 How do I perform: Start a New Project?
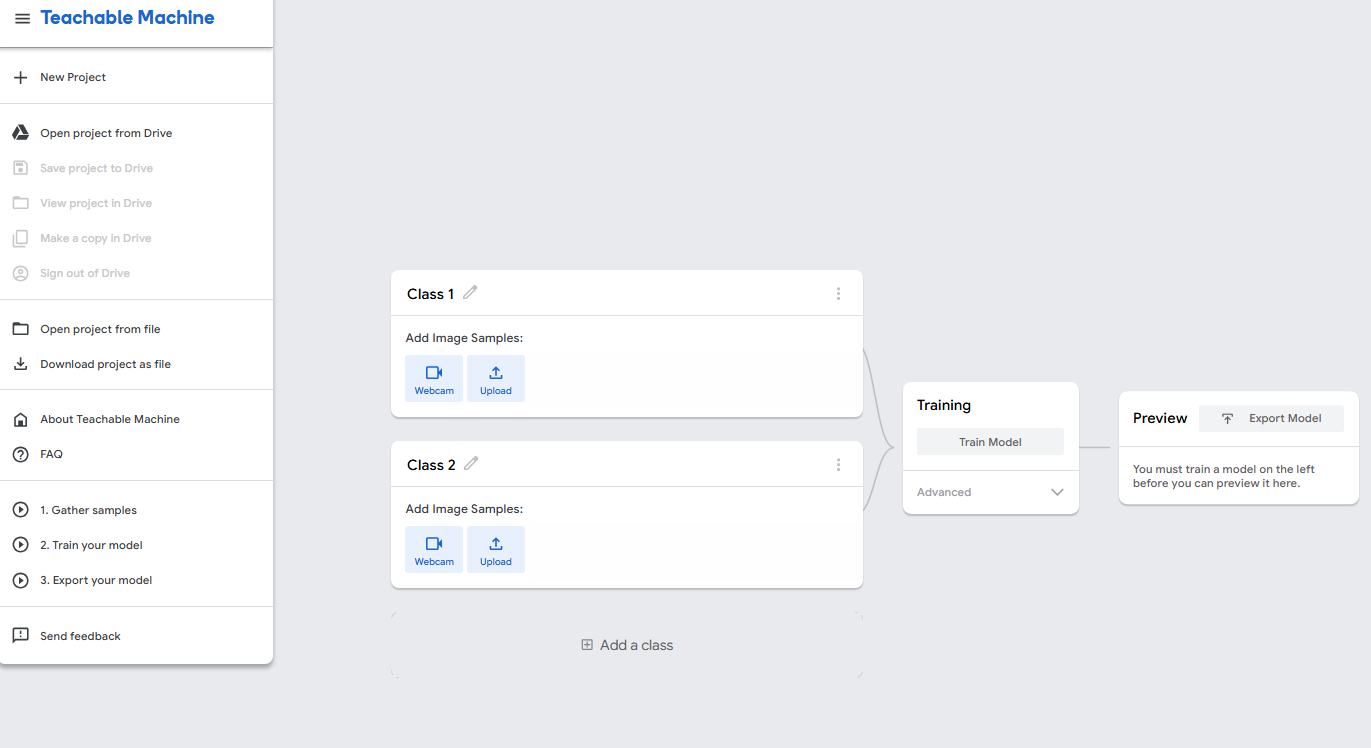(73, 77)
